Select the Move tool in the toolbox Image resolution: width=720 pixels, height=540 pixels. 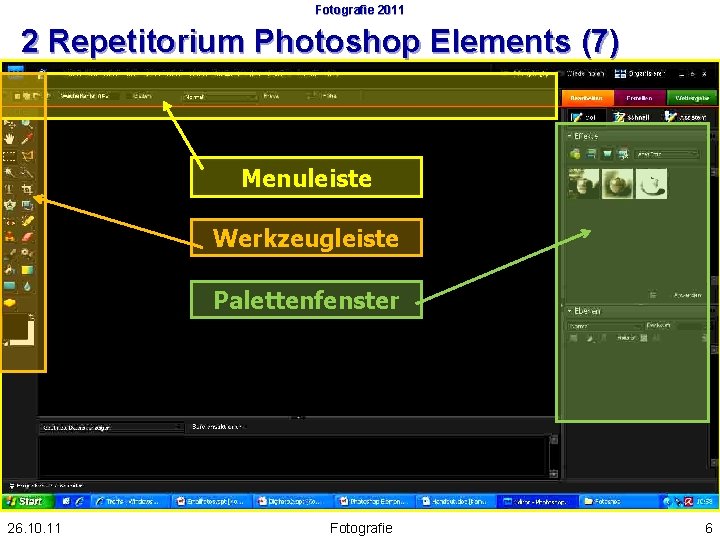tap(9, 123)
